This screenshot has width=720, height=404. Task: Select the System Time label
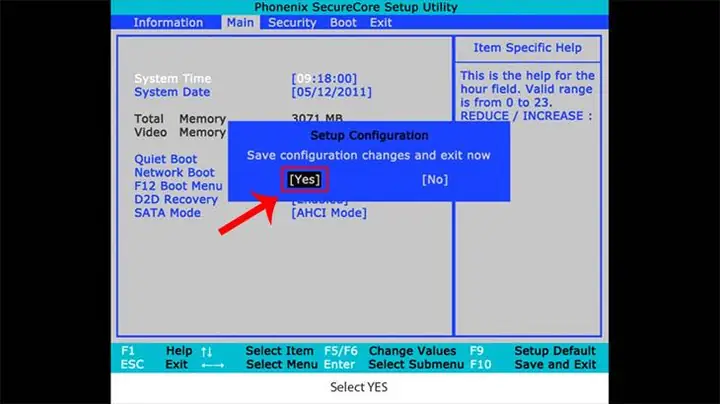tap(173, 79)
